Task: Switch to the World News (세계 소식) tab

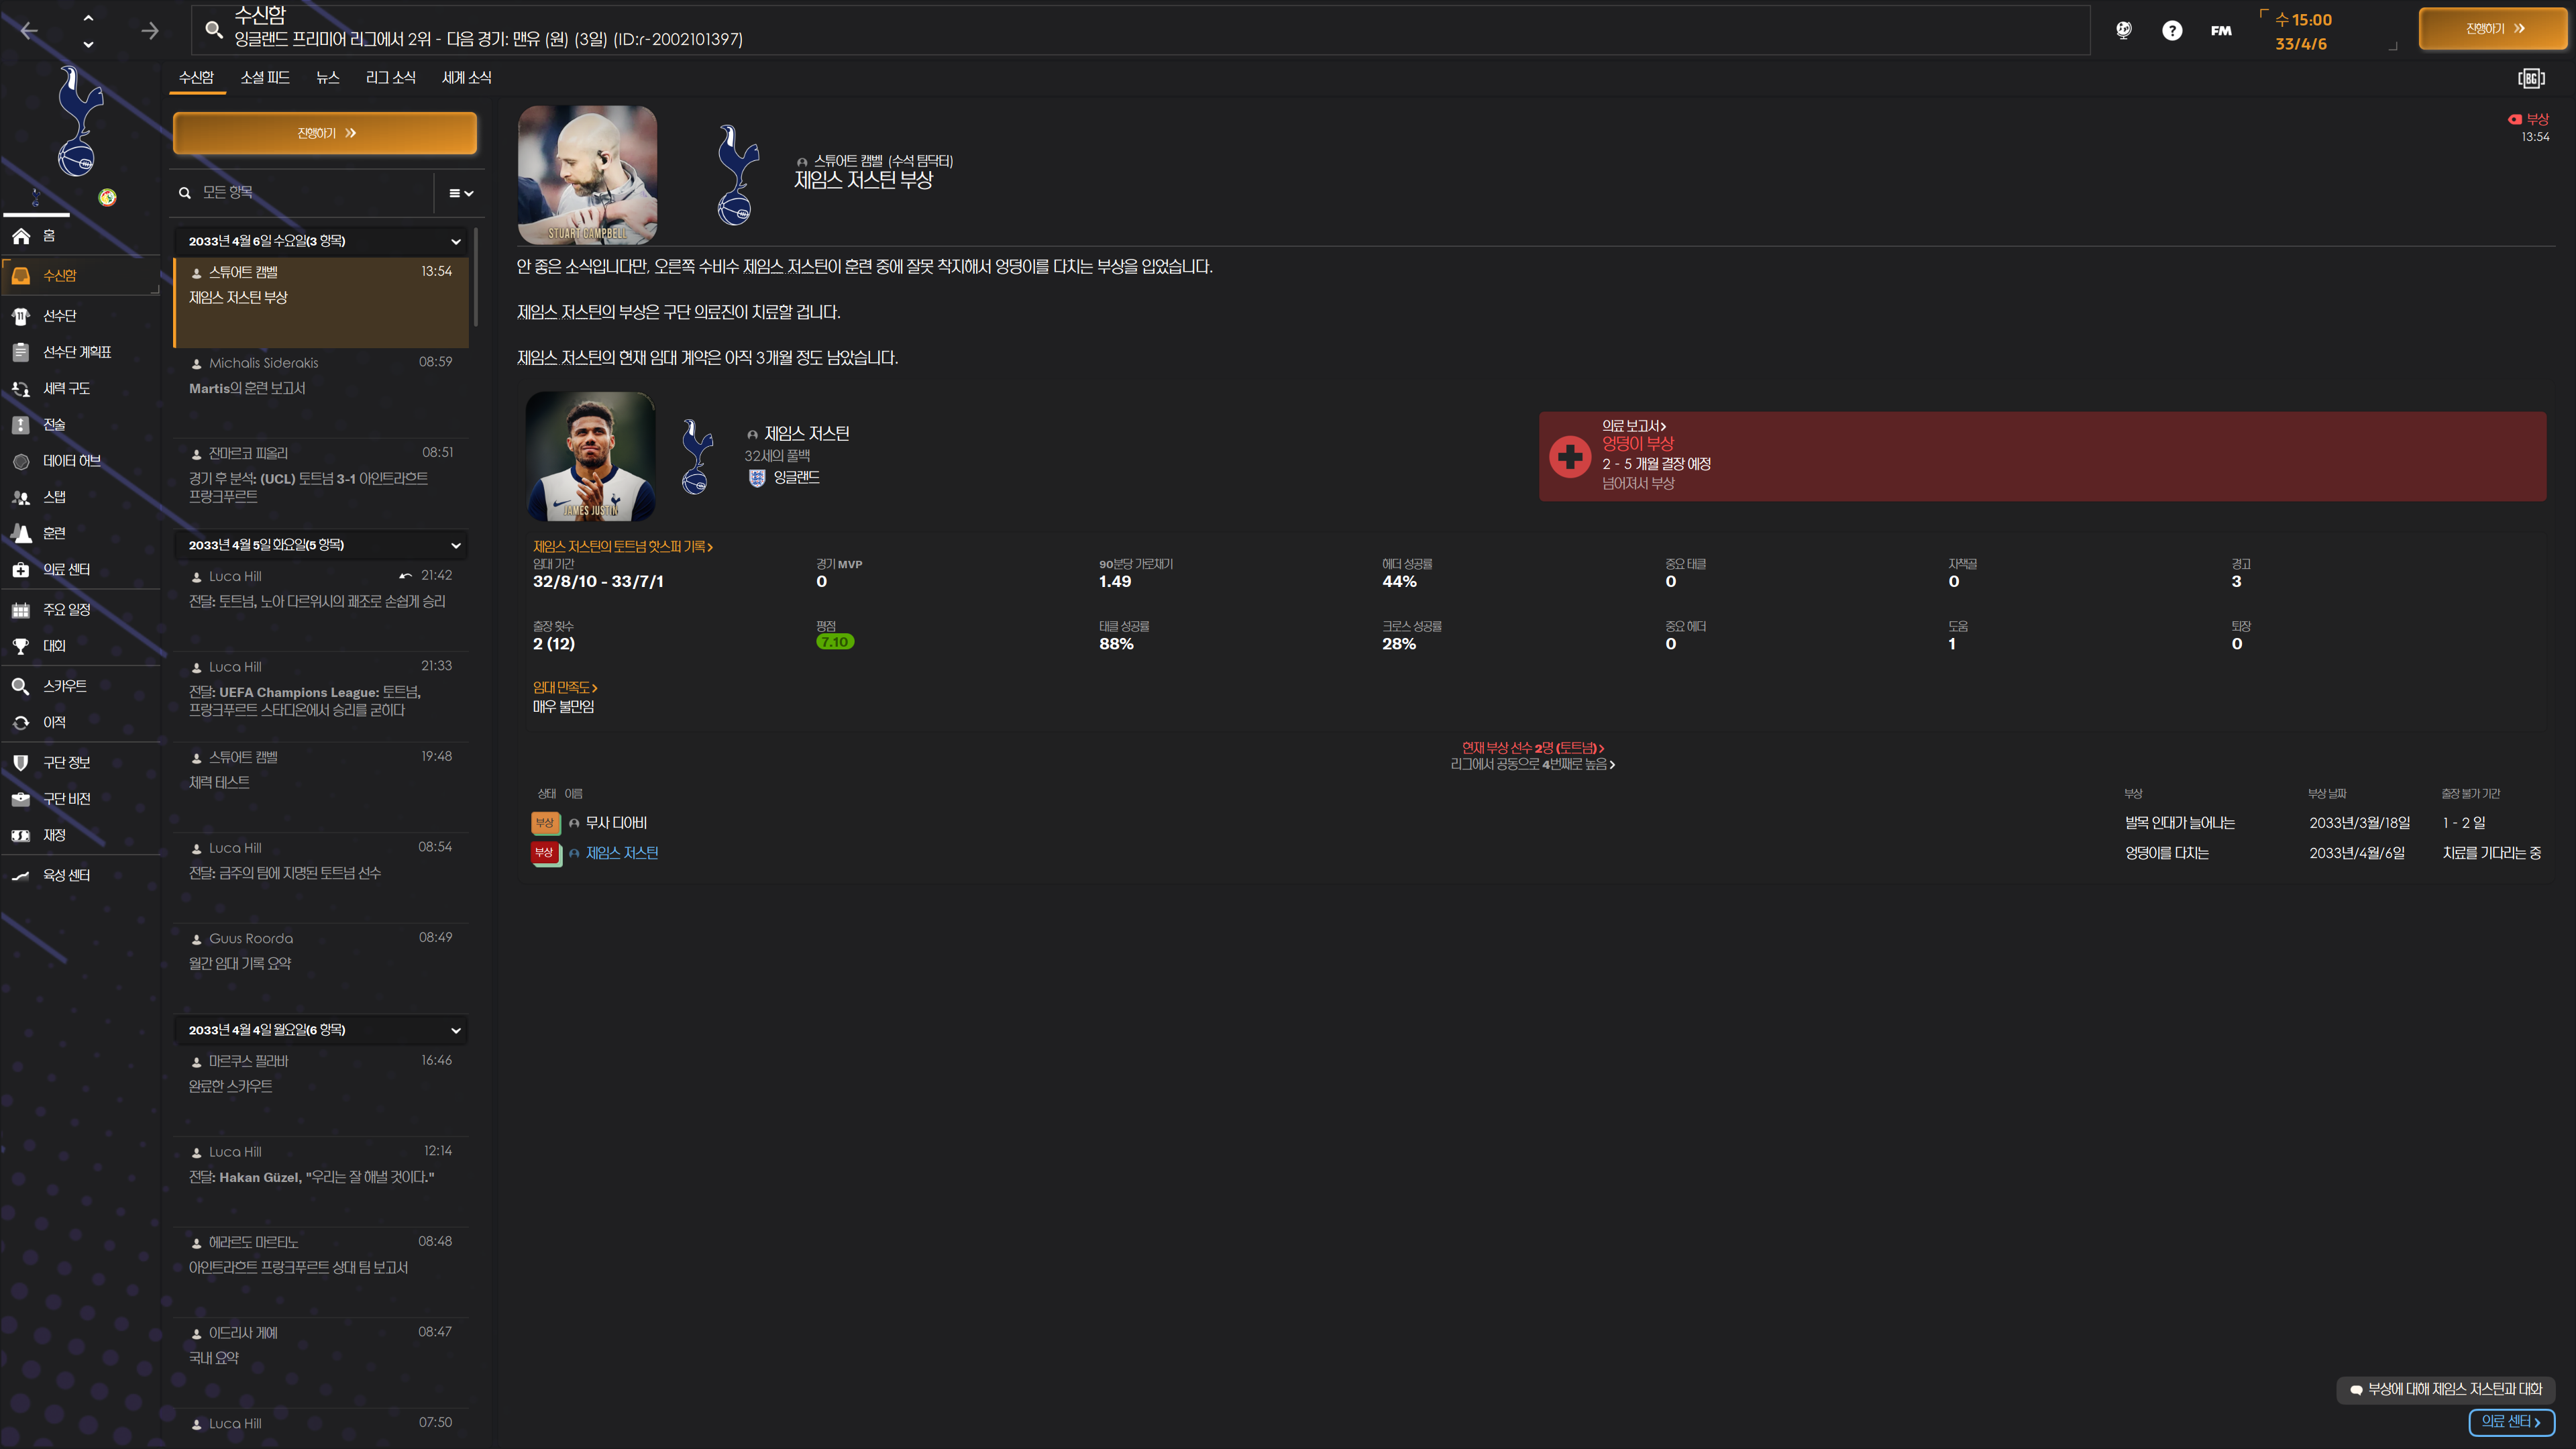Action: point(466,78)
